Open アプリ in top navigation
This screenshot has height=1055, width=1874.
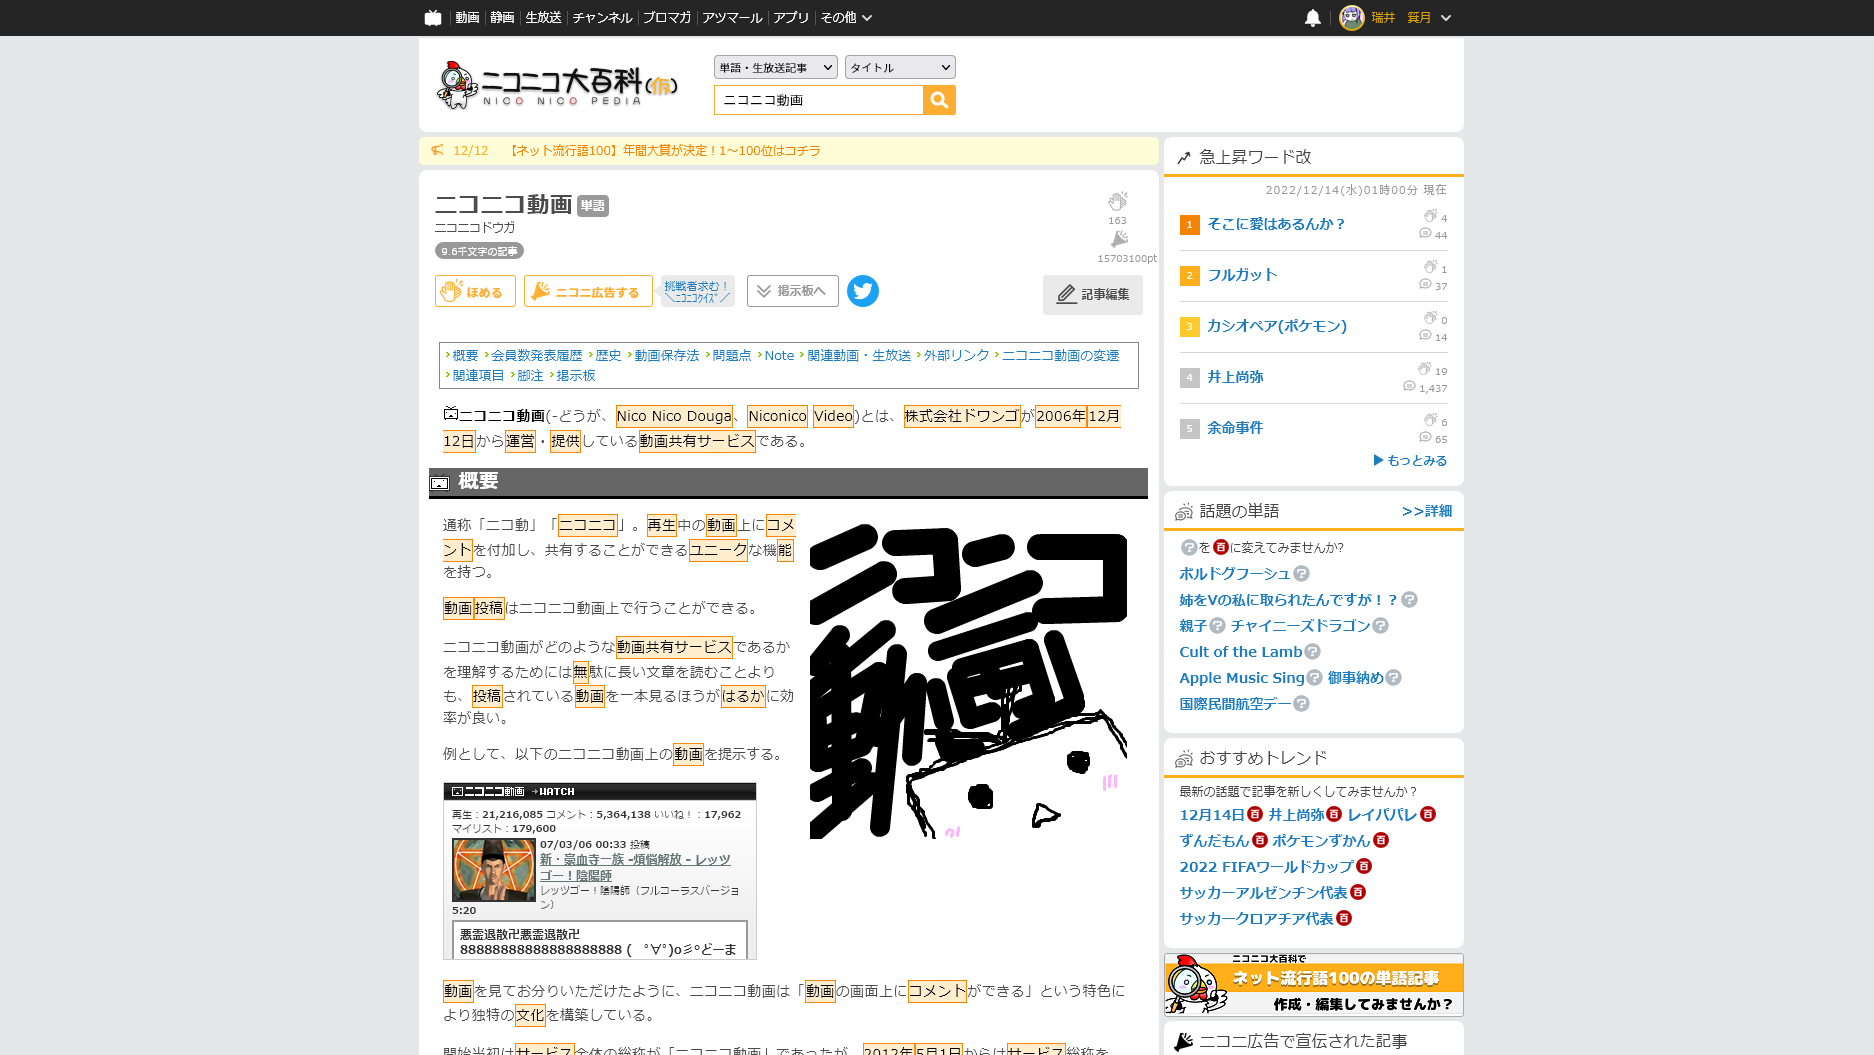(x=791, y=18)
